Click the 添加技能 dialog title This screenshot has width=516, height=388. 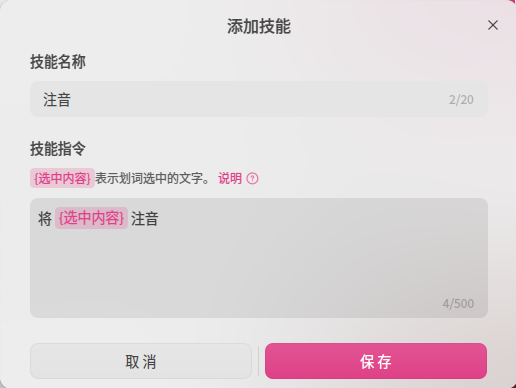[x=259, y=26]
